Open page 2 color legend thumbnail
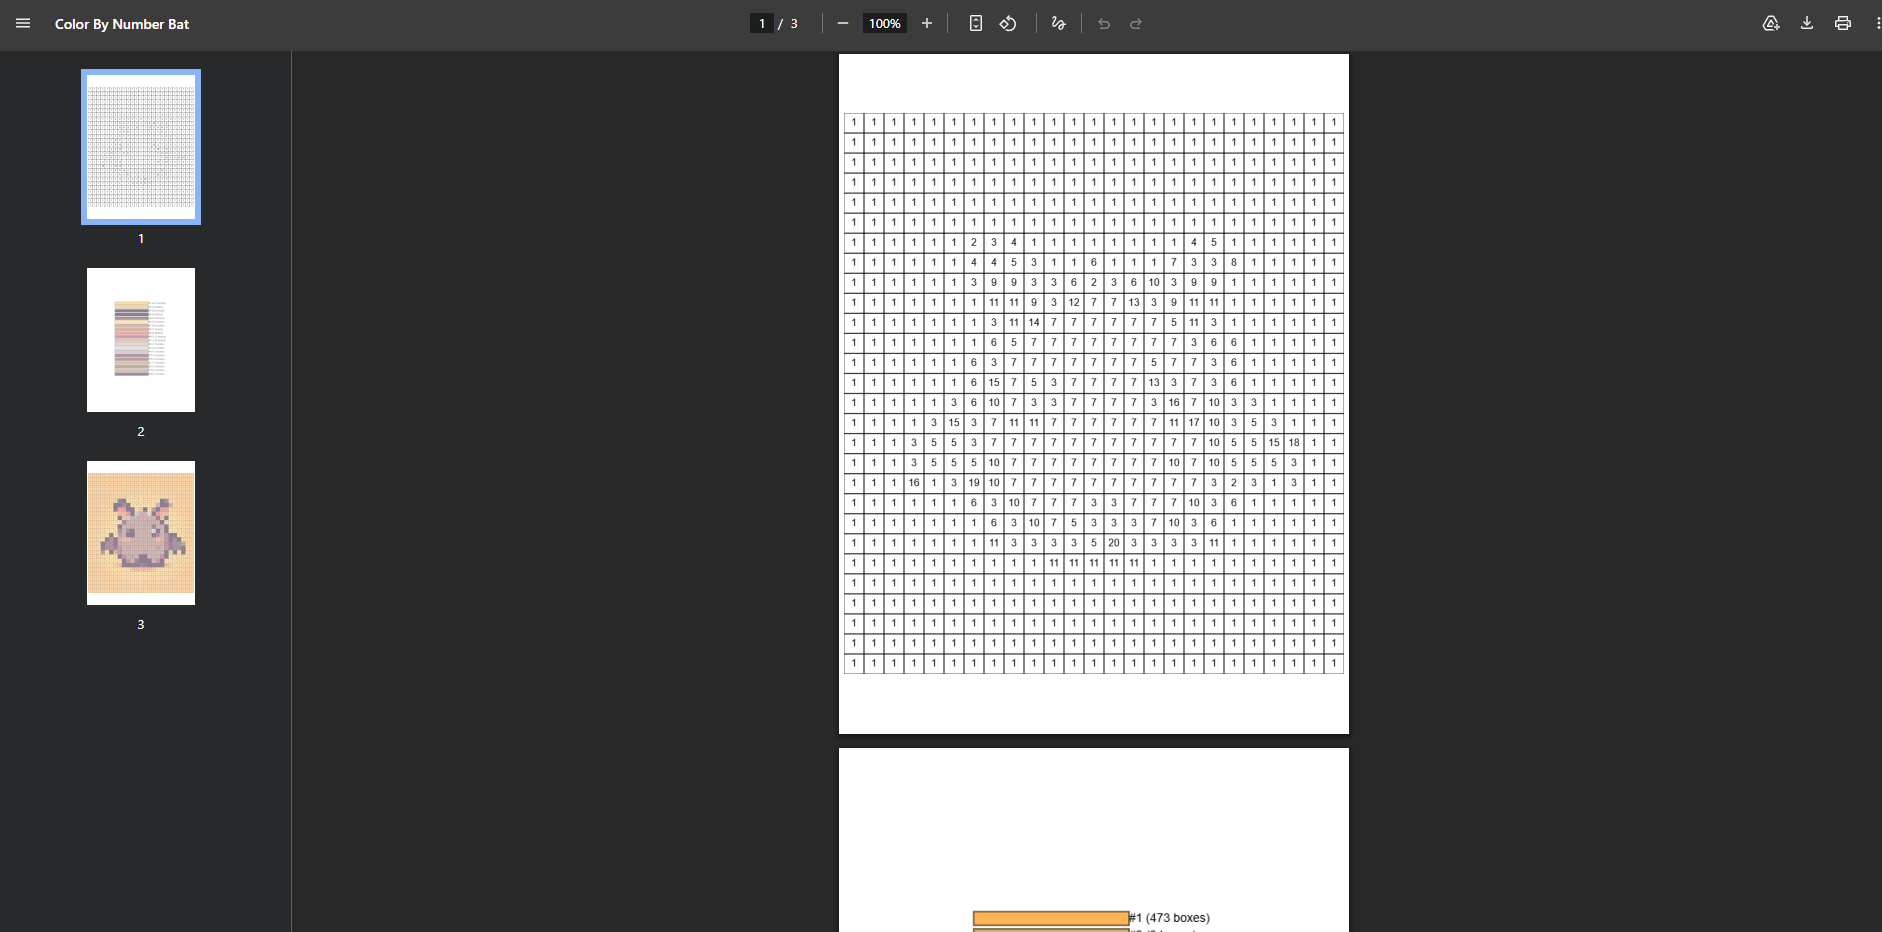 141,340
